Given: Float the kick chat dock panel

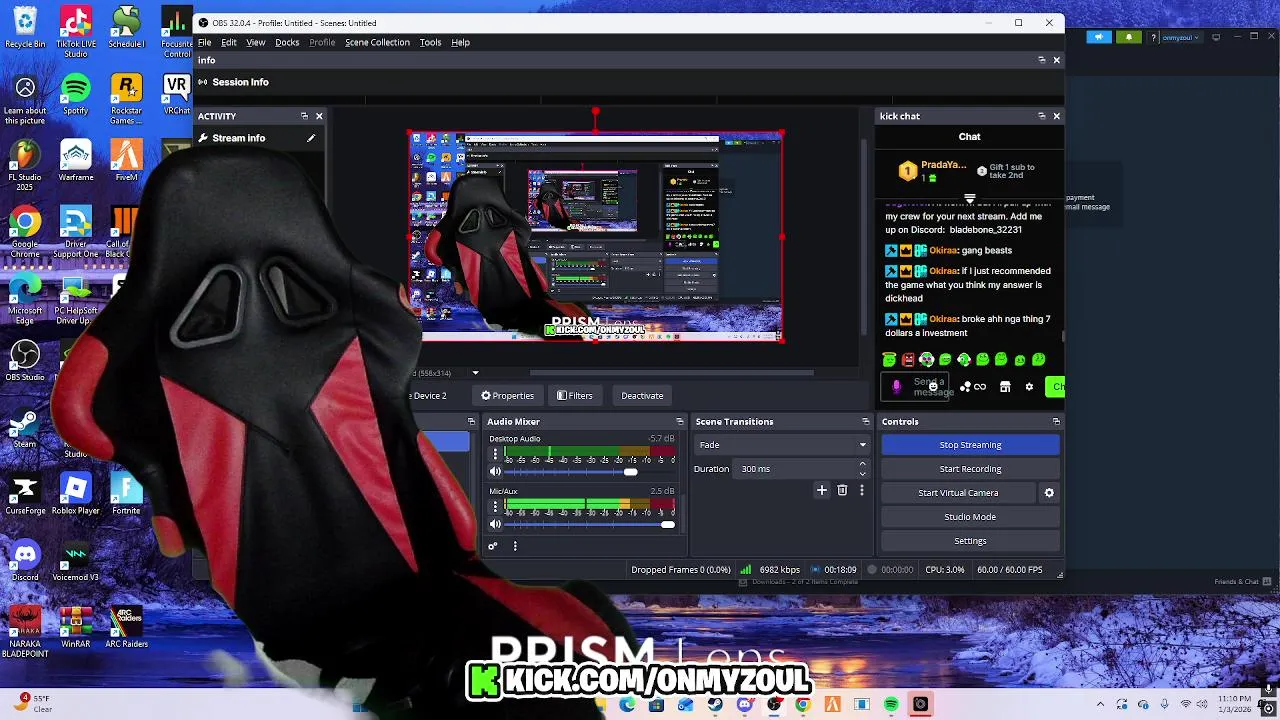Looking at the screenshot, I should (x=1041, y=116).
